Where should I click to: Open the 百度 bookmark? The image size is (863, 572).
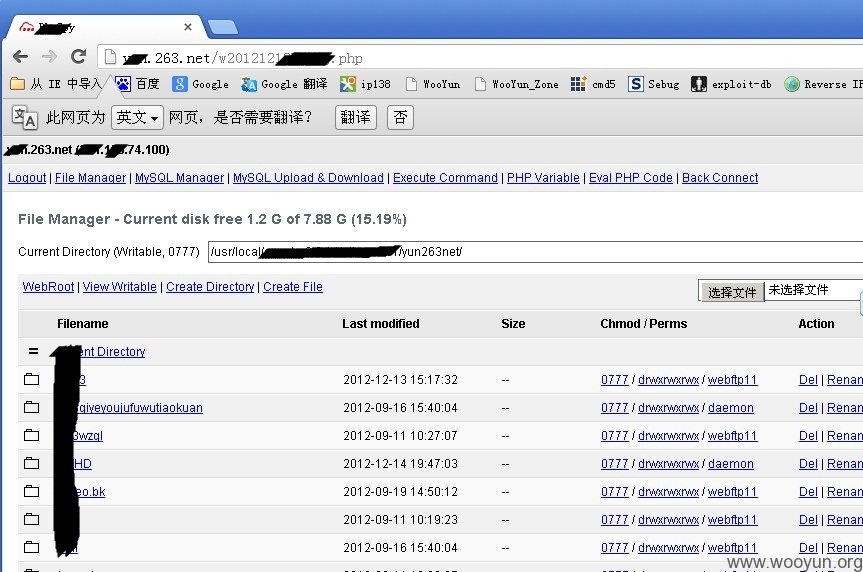[x=137, y=84]
